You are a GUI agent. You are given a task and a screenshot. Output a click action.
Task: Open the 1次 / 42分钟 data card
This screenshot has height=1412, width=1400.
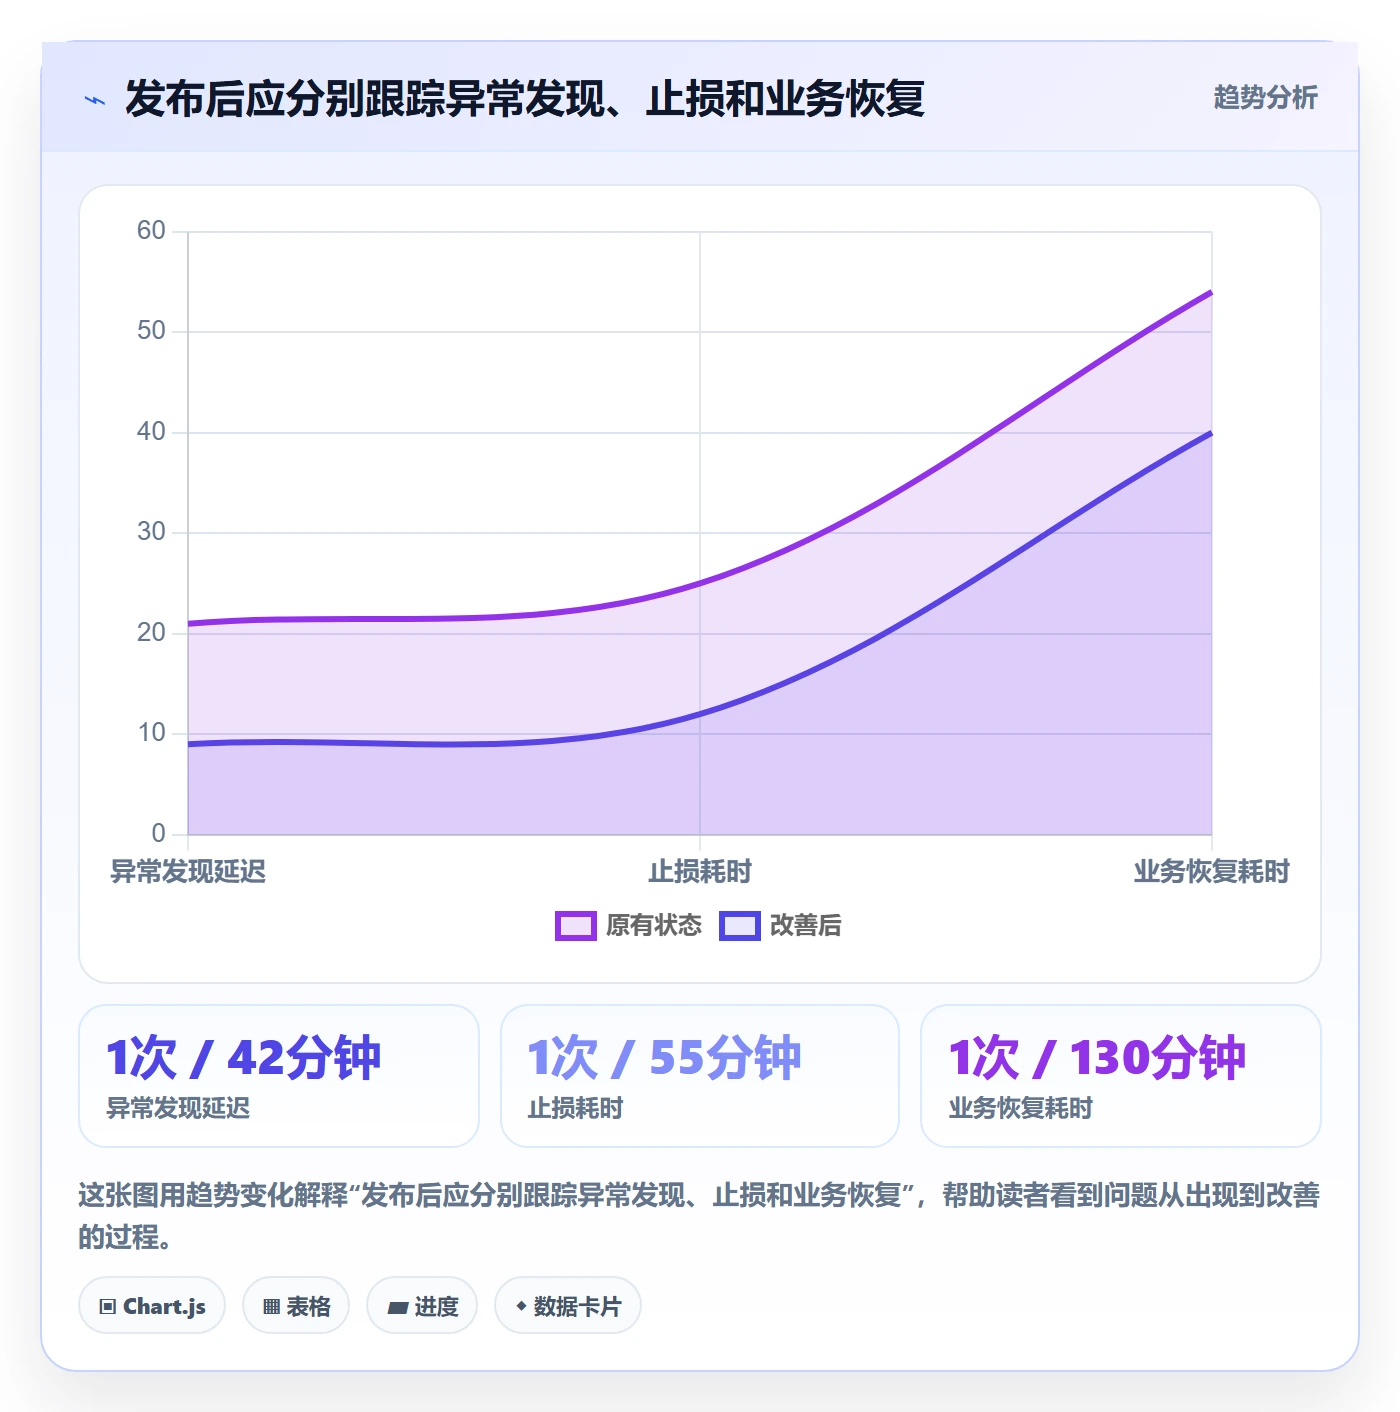[279, 1076]
